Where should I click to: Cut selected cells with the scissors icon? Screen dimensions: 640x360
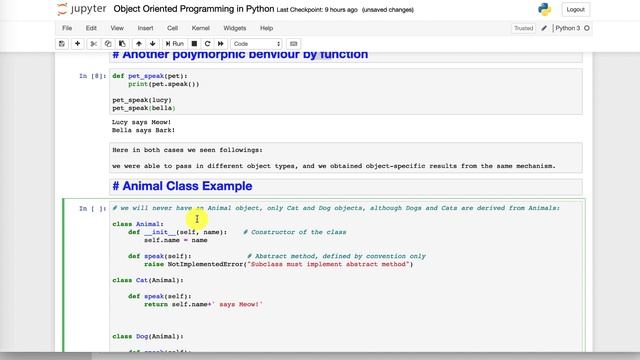tap(93, 44)
